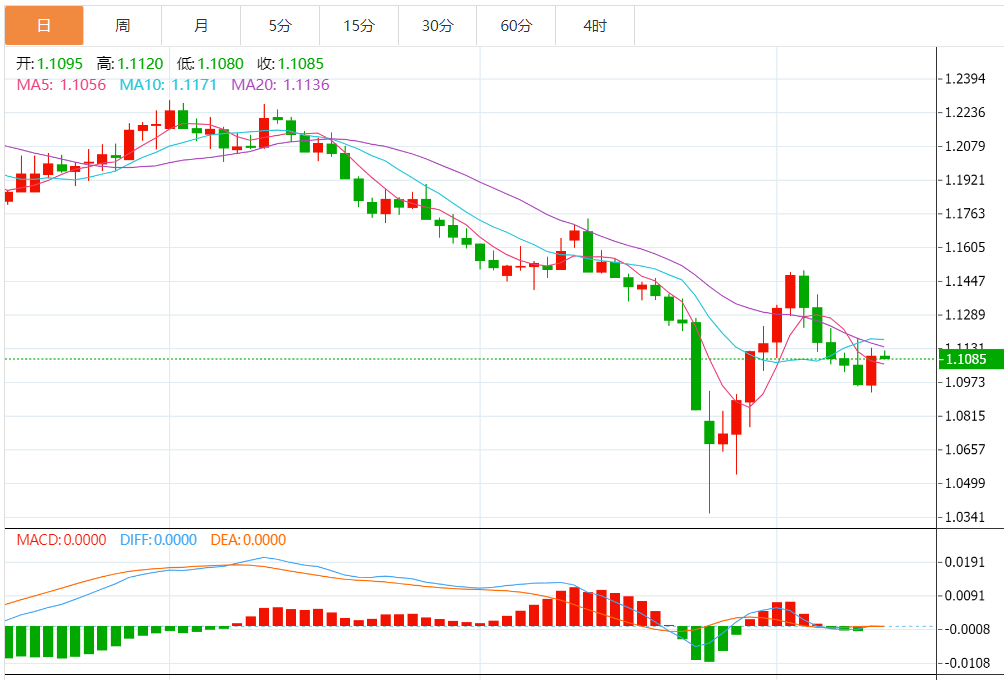Click the 1.1447 price axis label
Screen dimensions: 1004x680
[x=966, y=281]
